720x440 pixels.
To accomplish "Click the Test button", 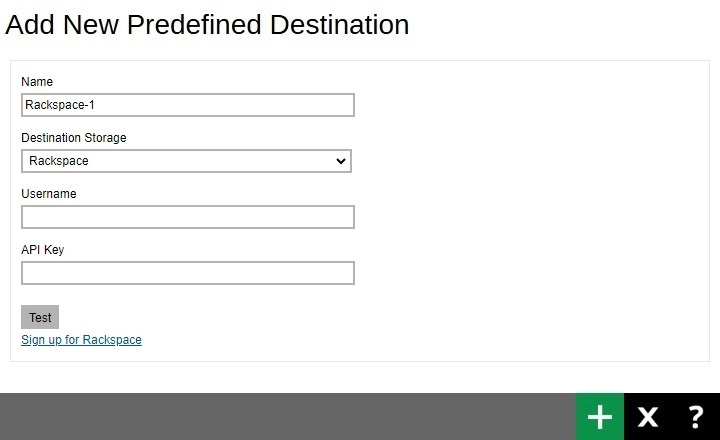I will [x=40, y=318].
